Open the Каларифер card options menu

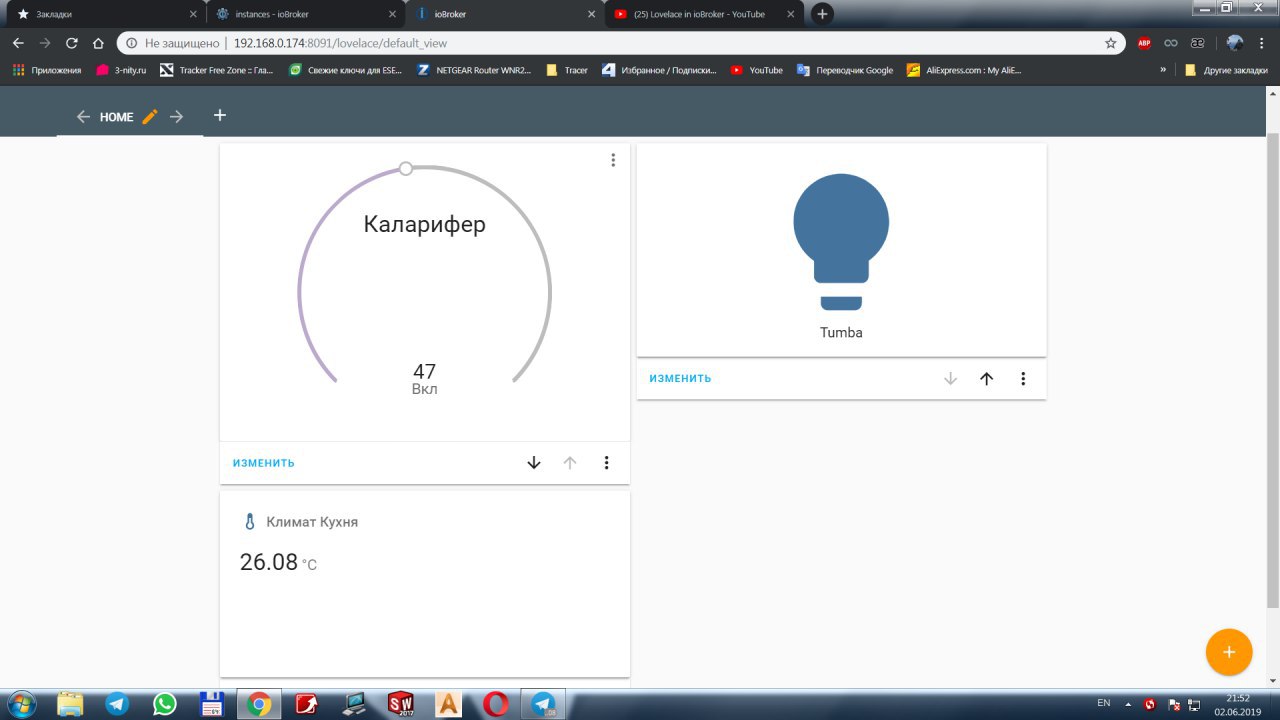[606, 463]
